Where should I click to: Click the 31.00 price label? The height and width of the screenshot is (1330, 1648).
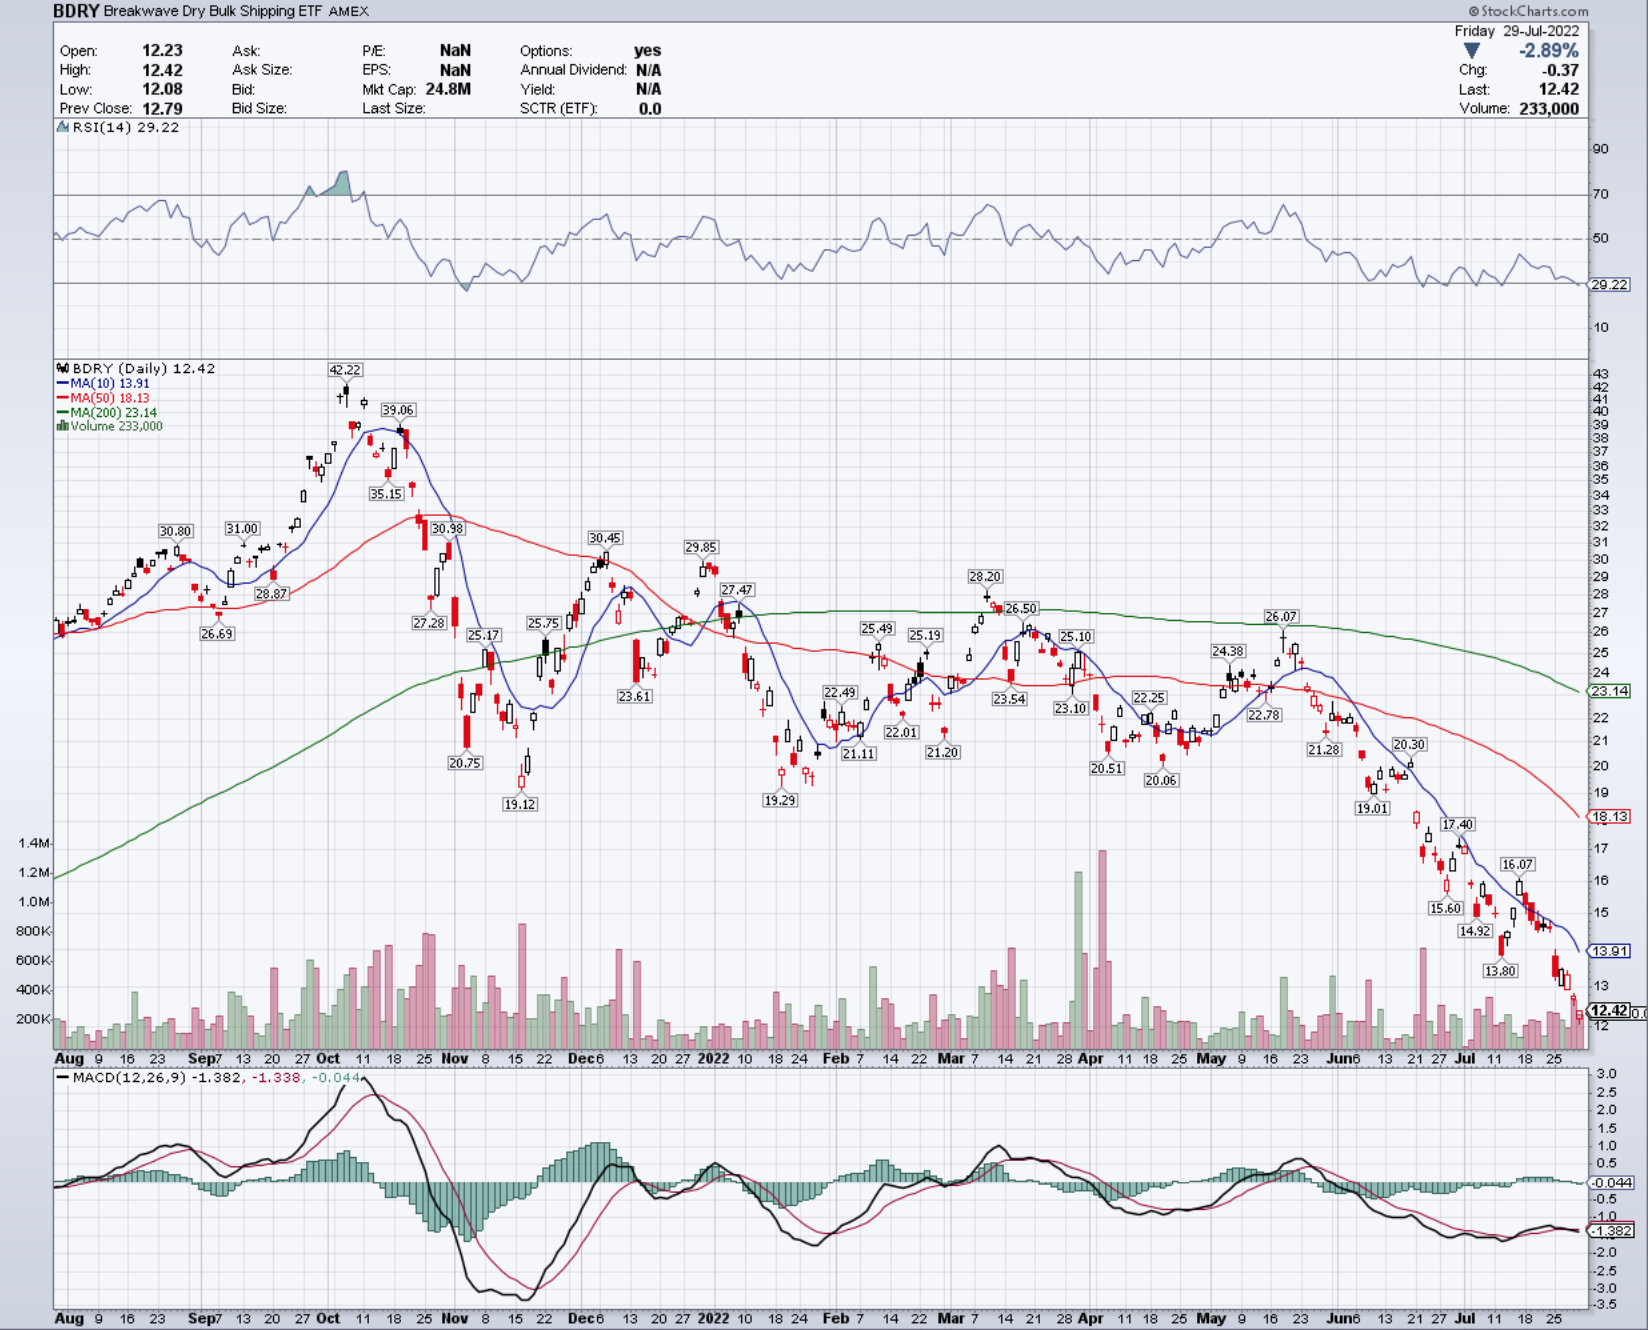[x=242, y=528]
